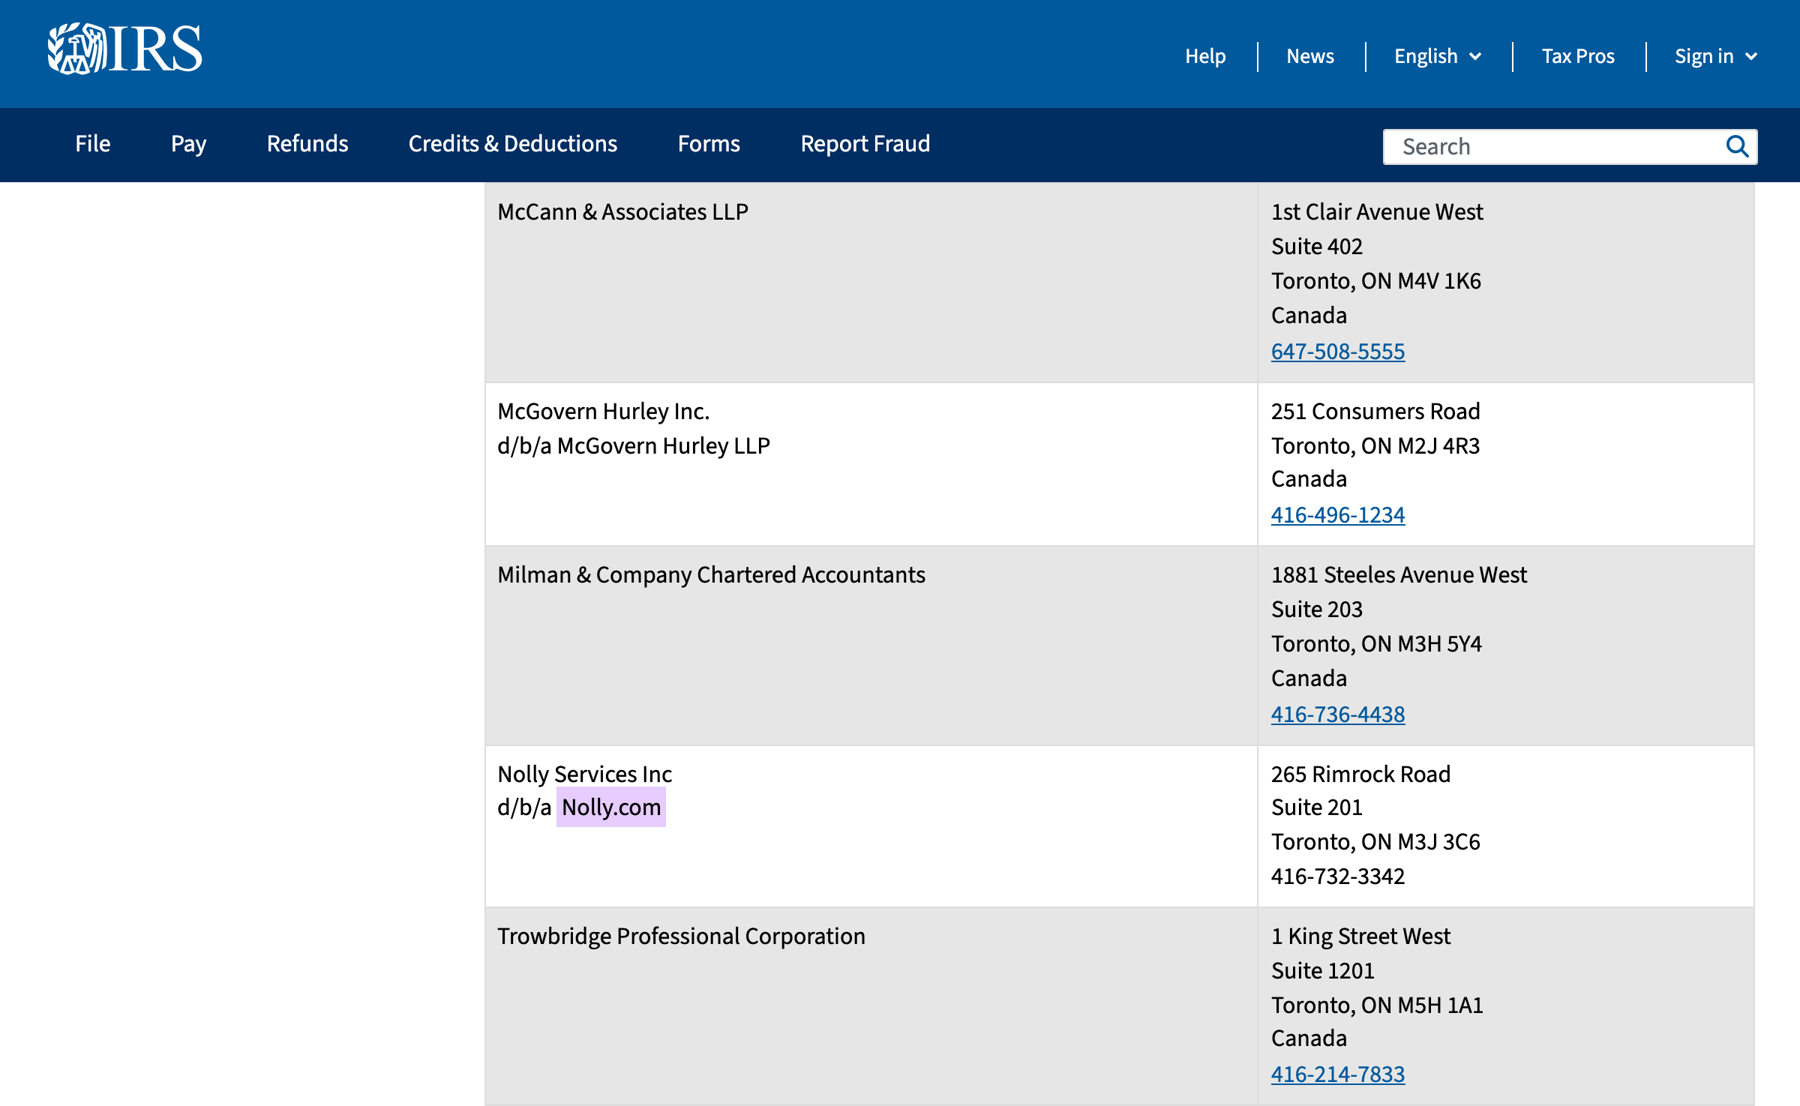Click phone link 416-496-1234
The height and width of the screenshot is (1106, 1800).
1338,515
